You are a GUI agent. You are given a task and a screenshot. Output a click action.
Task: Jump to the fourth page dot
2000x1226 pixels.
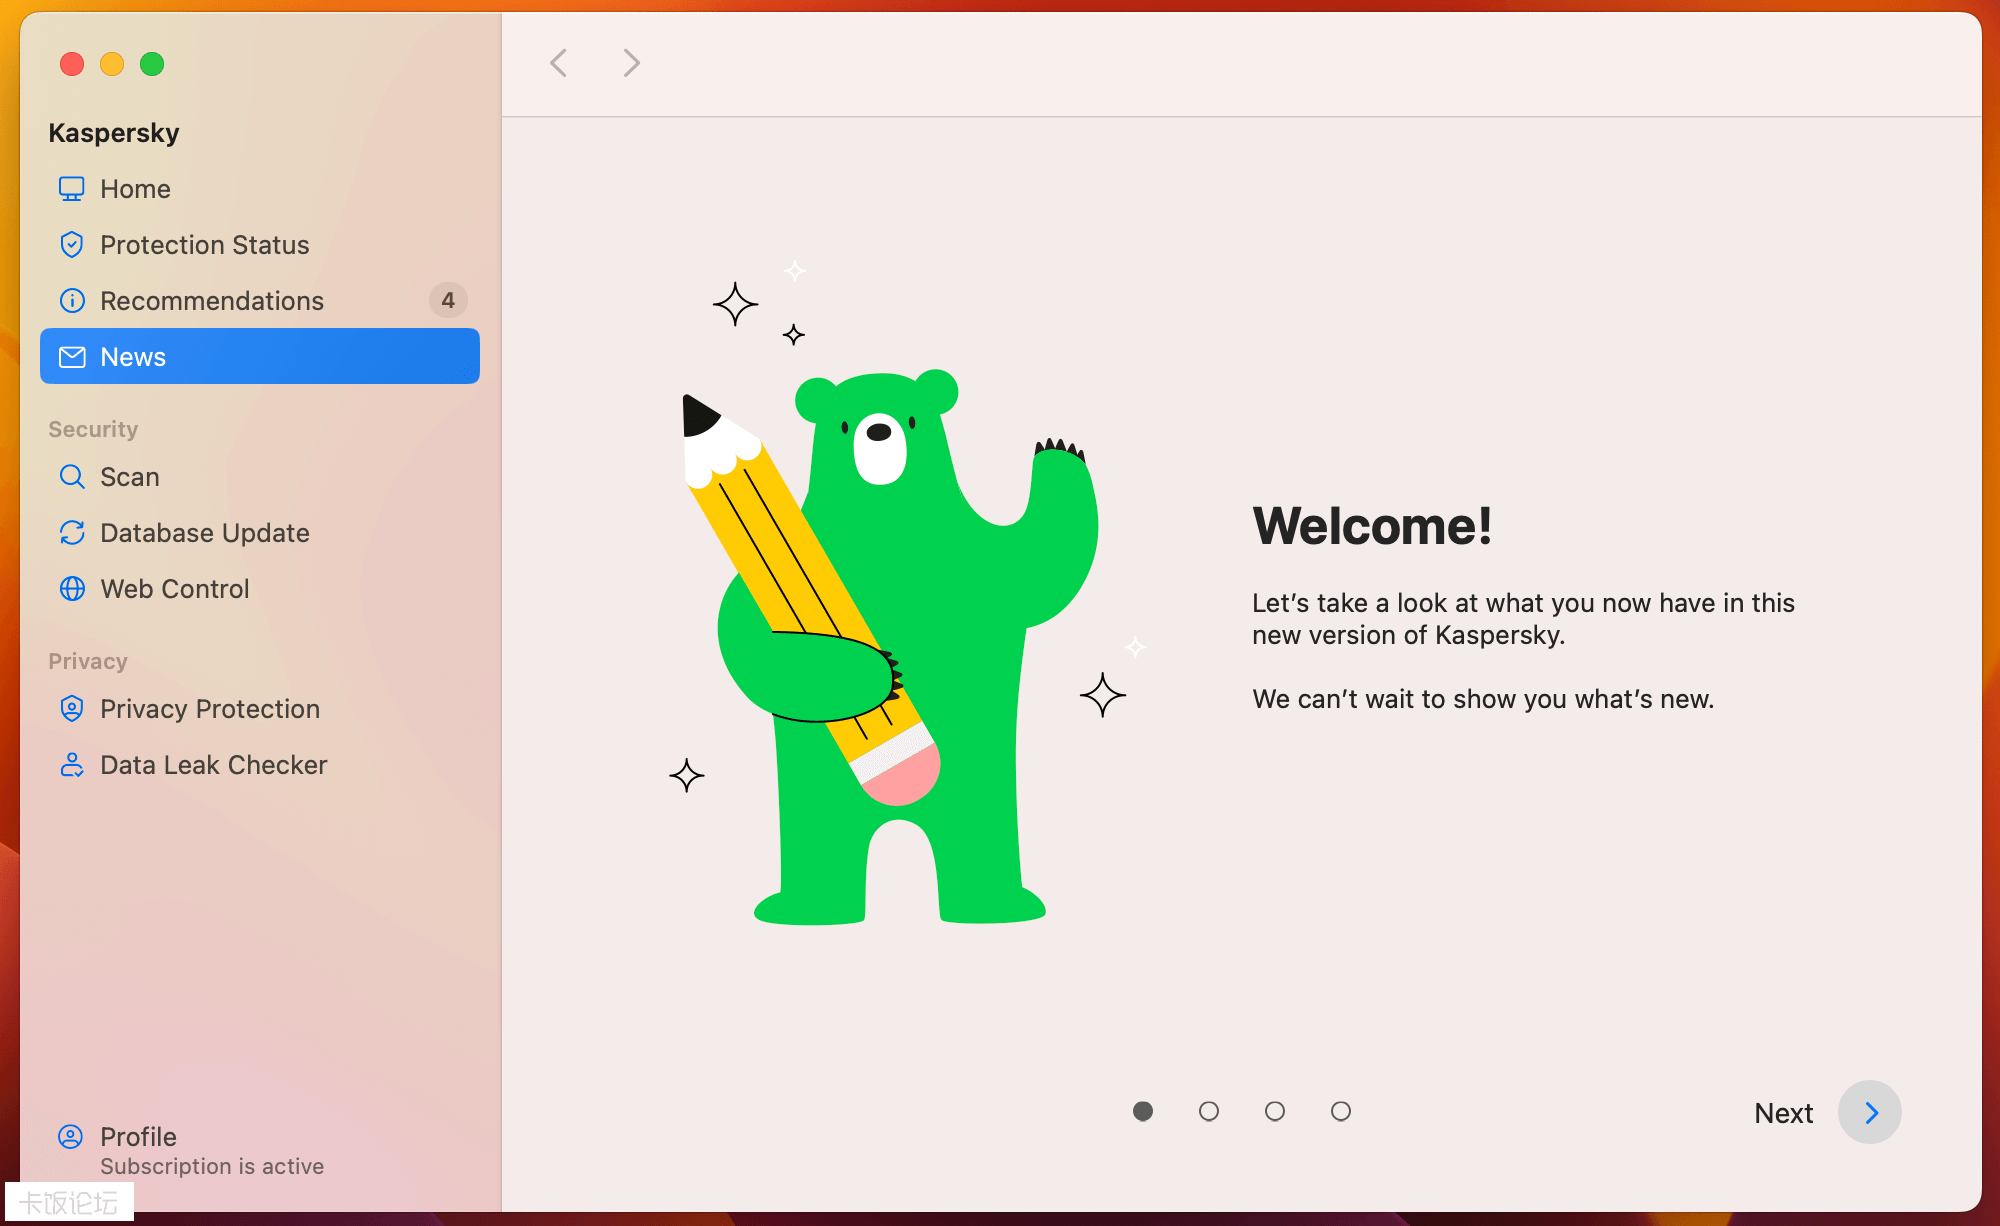(x=1341, y=1111)
